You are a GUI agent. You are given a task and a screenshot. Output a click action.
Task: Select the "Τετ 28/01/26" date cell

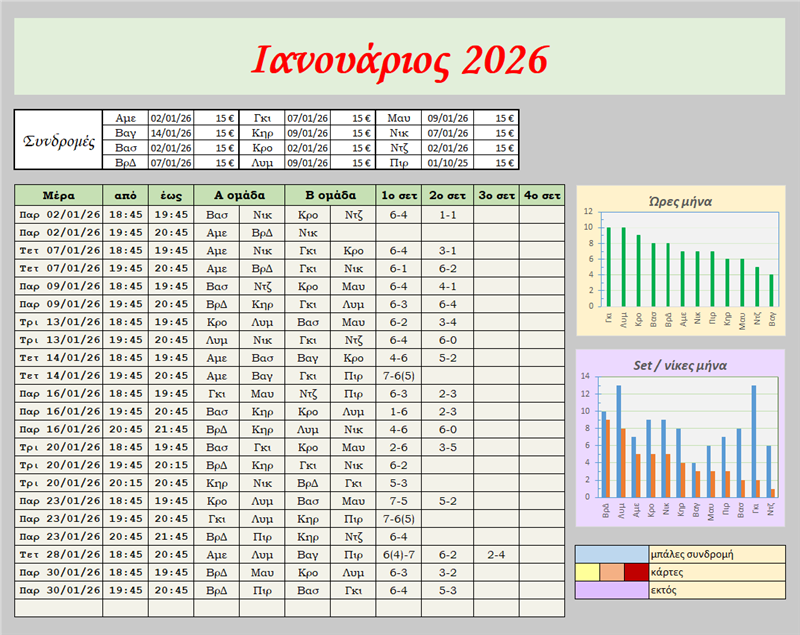[x=59, y=554]
